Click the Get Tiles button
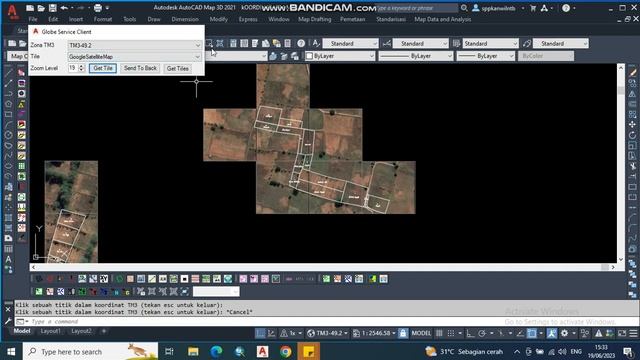 (x=178, y=68)
